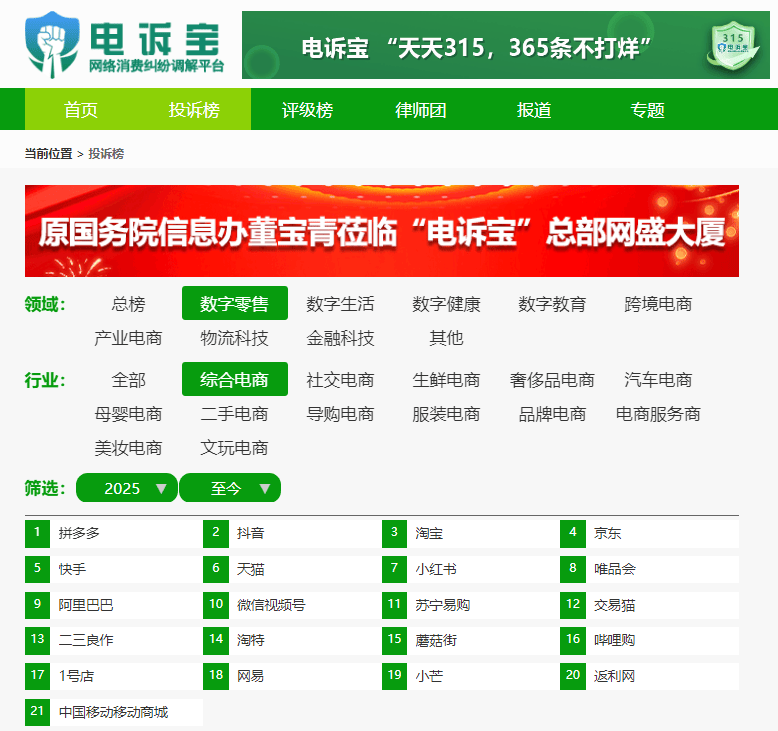
Task: Open the red 董宝青莅临 banner
Action: 382,231
